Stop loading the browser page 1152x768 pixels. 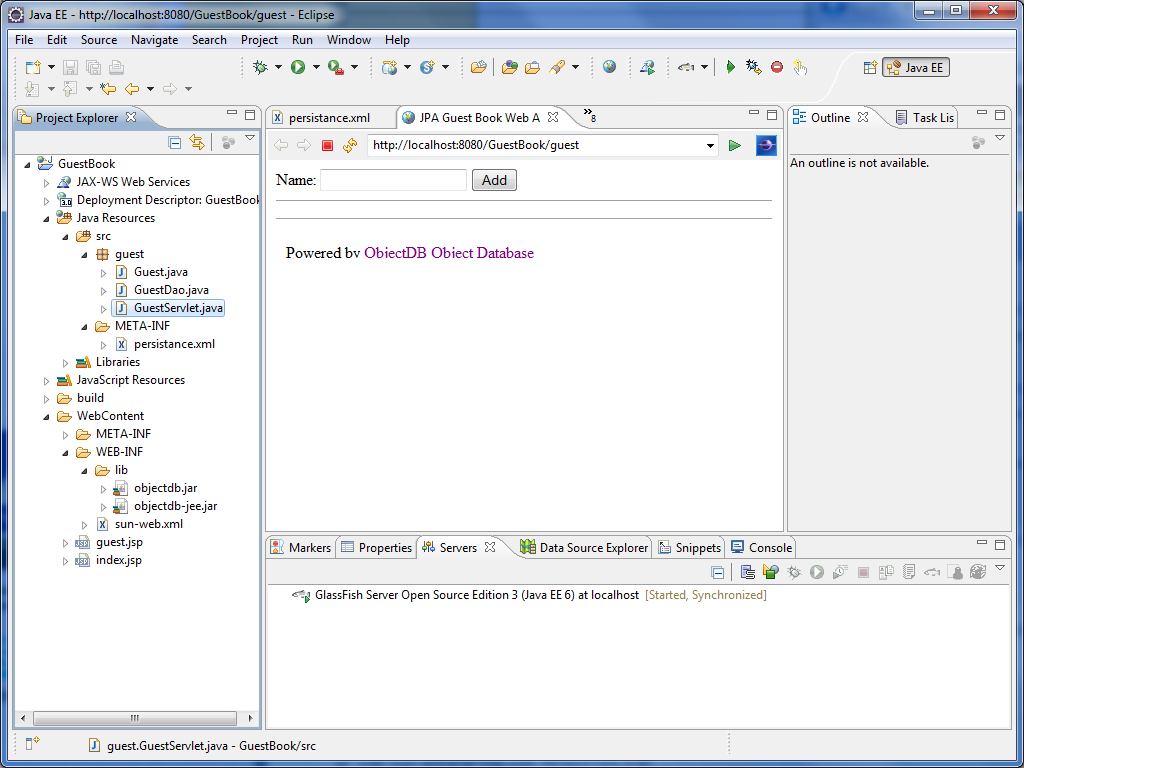(x=328, y=146)
